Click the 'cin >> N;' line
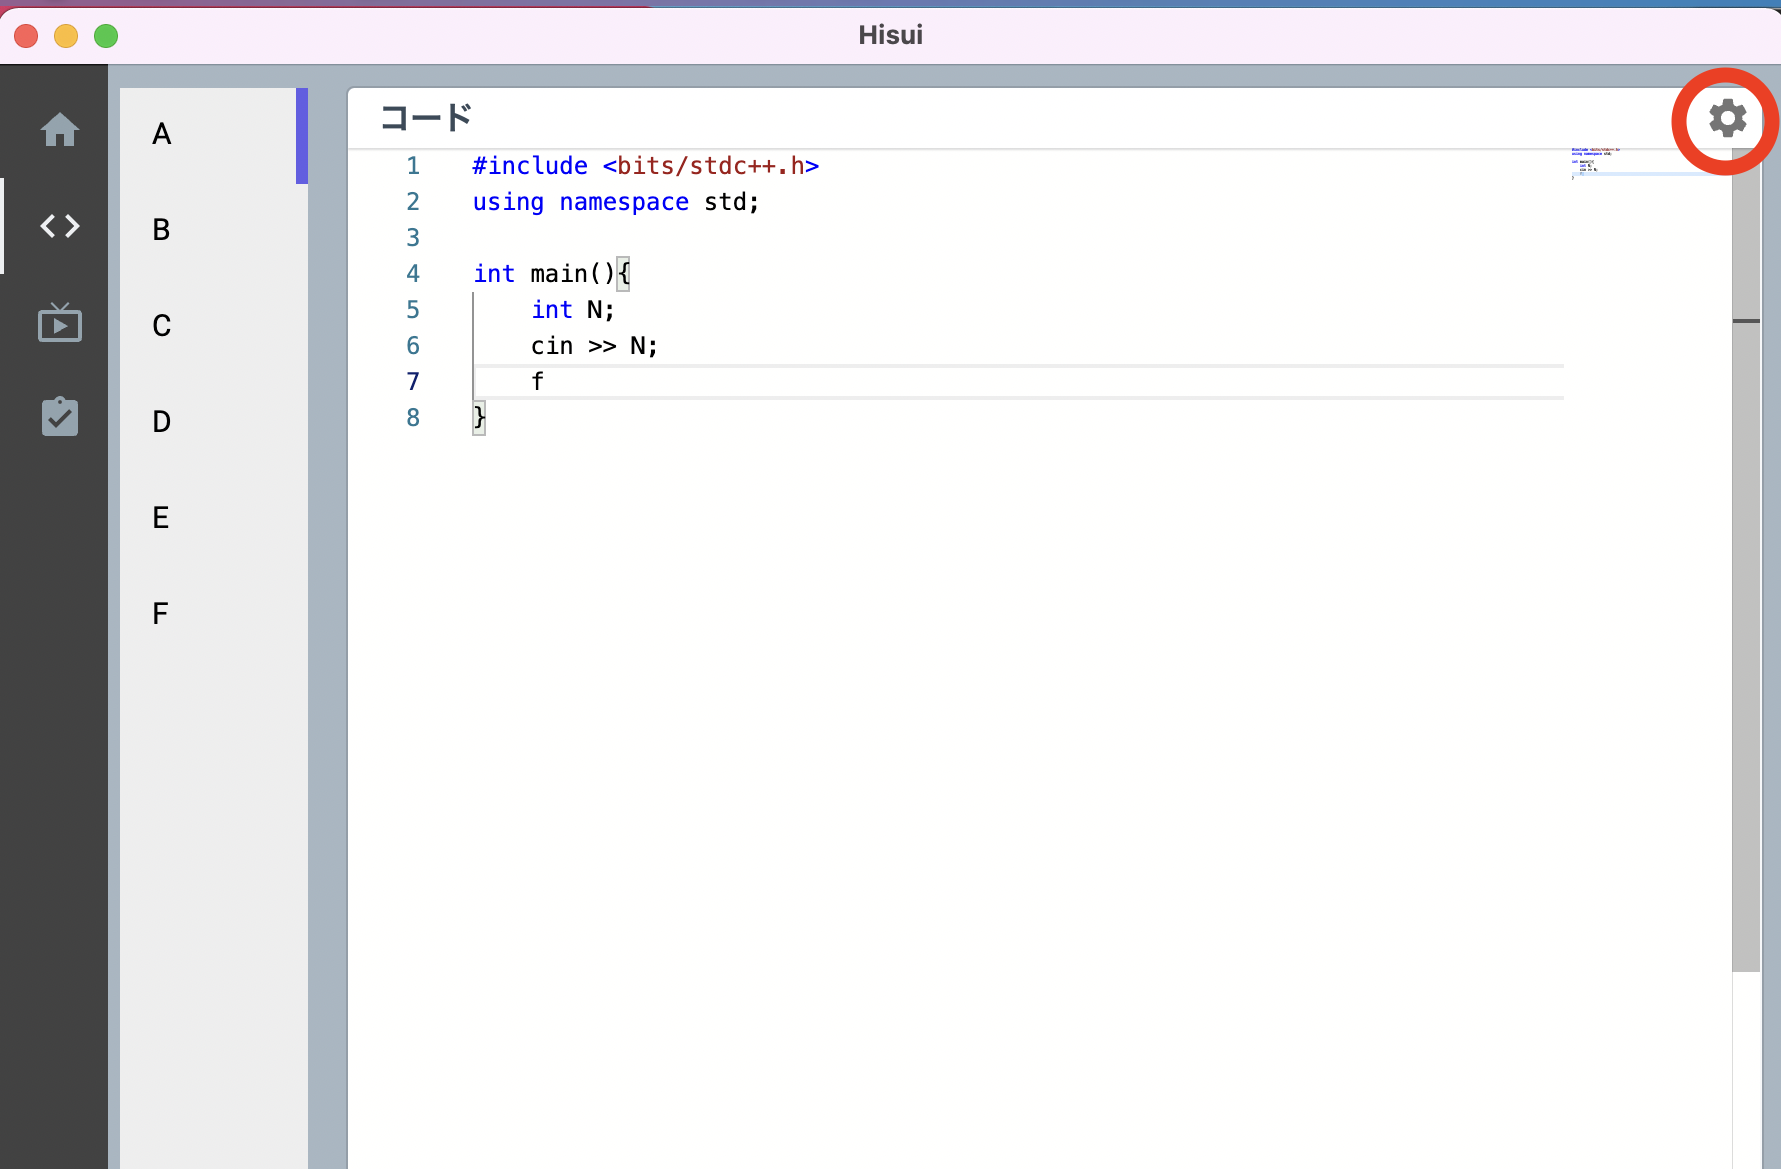The width and height of the screenshot is (1781, 1169). click(x=594, y=346)
